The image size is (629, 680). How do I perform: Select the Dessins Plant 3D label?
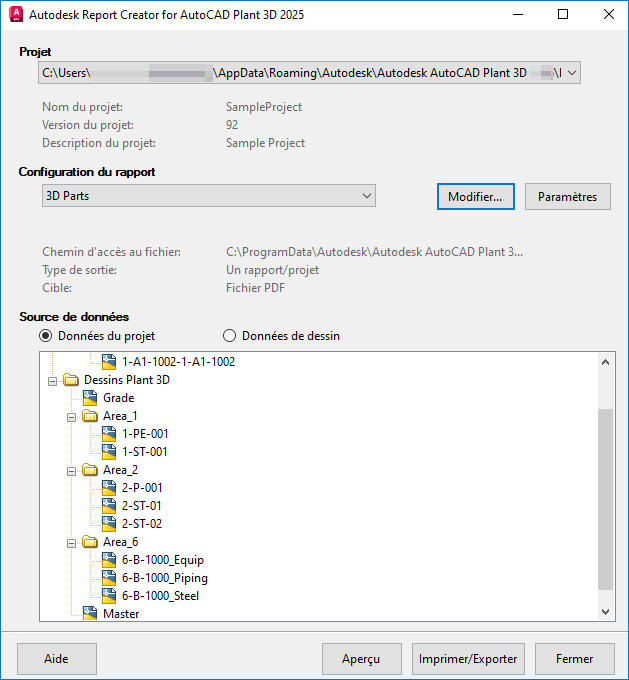pos(127,380)
